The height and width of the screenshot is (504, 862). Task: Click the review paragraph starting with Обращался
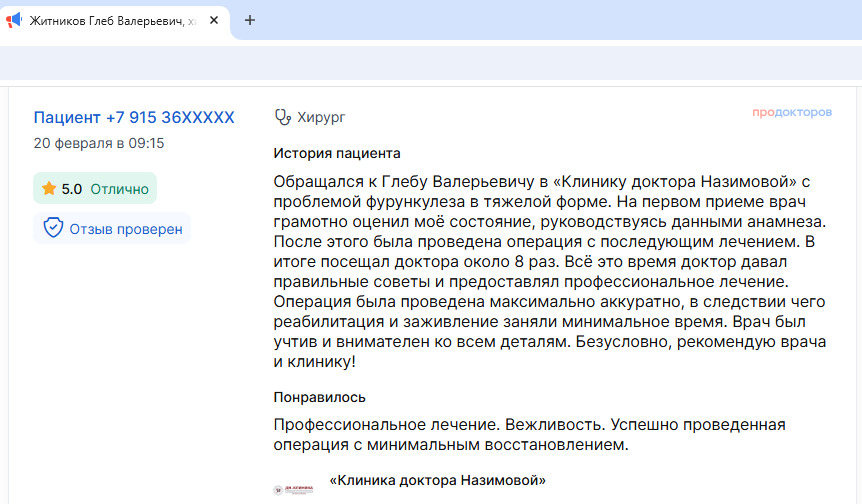[550, 271]
